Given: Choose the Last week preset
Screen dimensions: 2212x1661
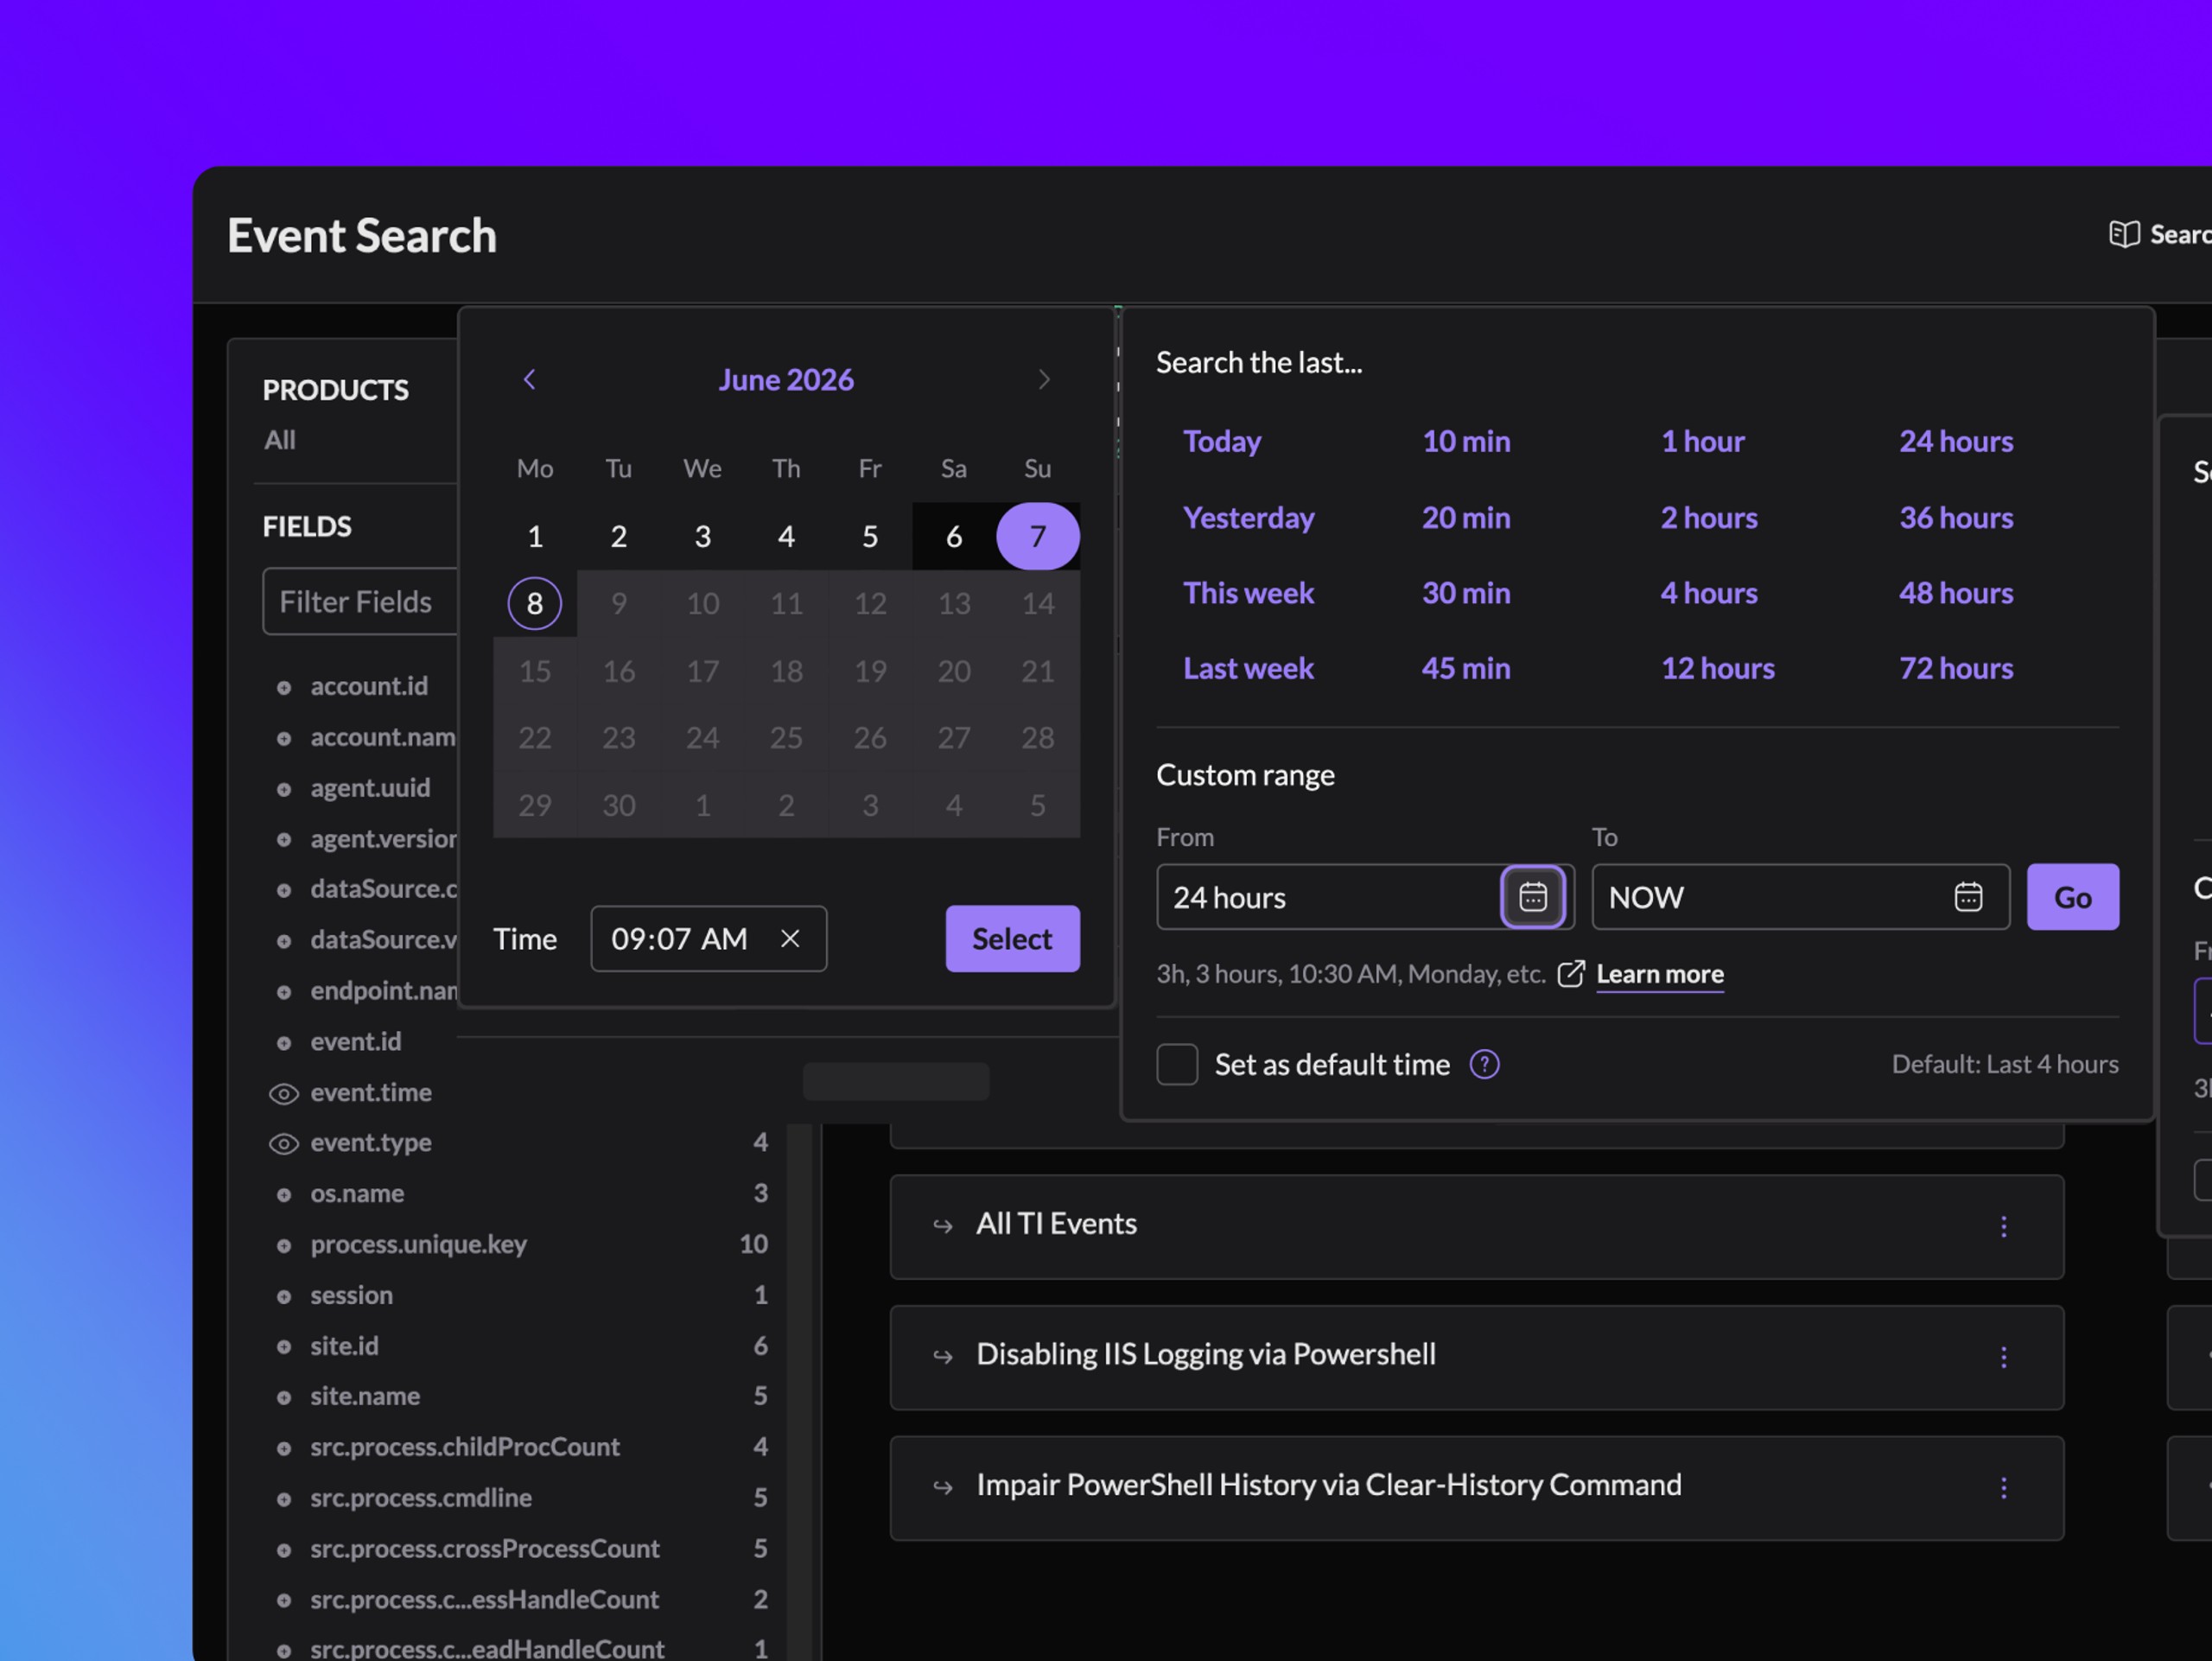Looking at the screenshot, I should (x=1248, y=669).
